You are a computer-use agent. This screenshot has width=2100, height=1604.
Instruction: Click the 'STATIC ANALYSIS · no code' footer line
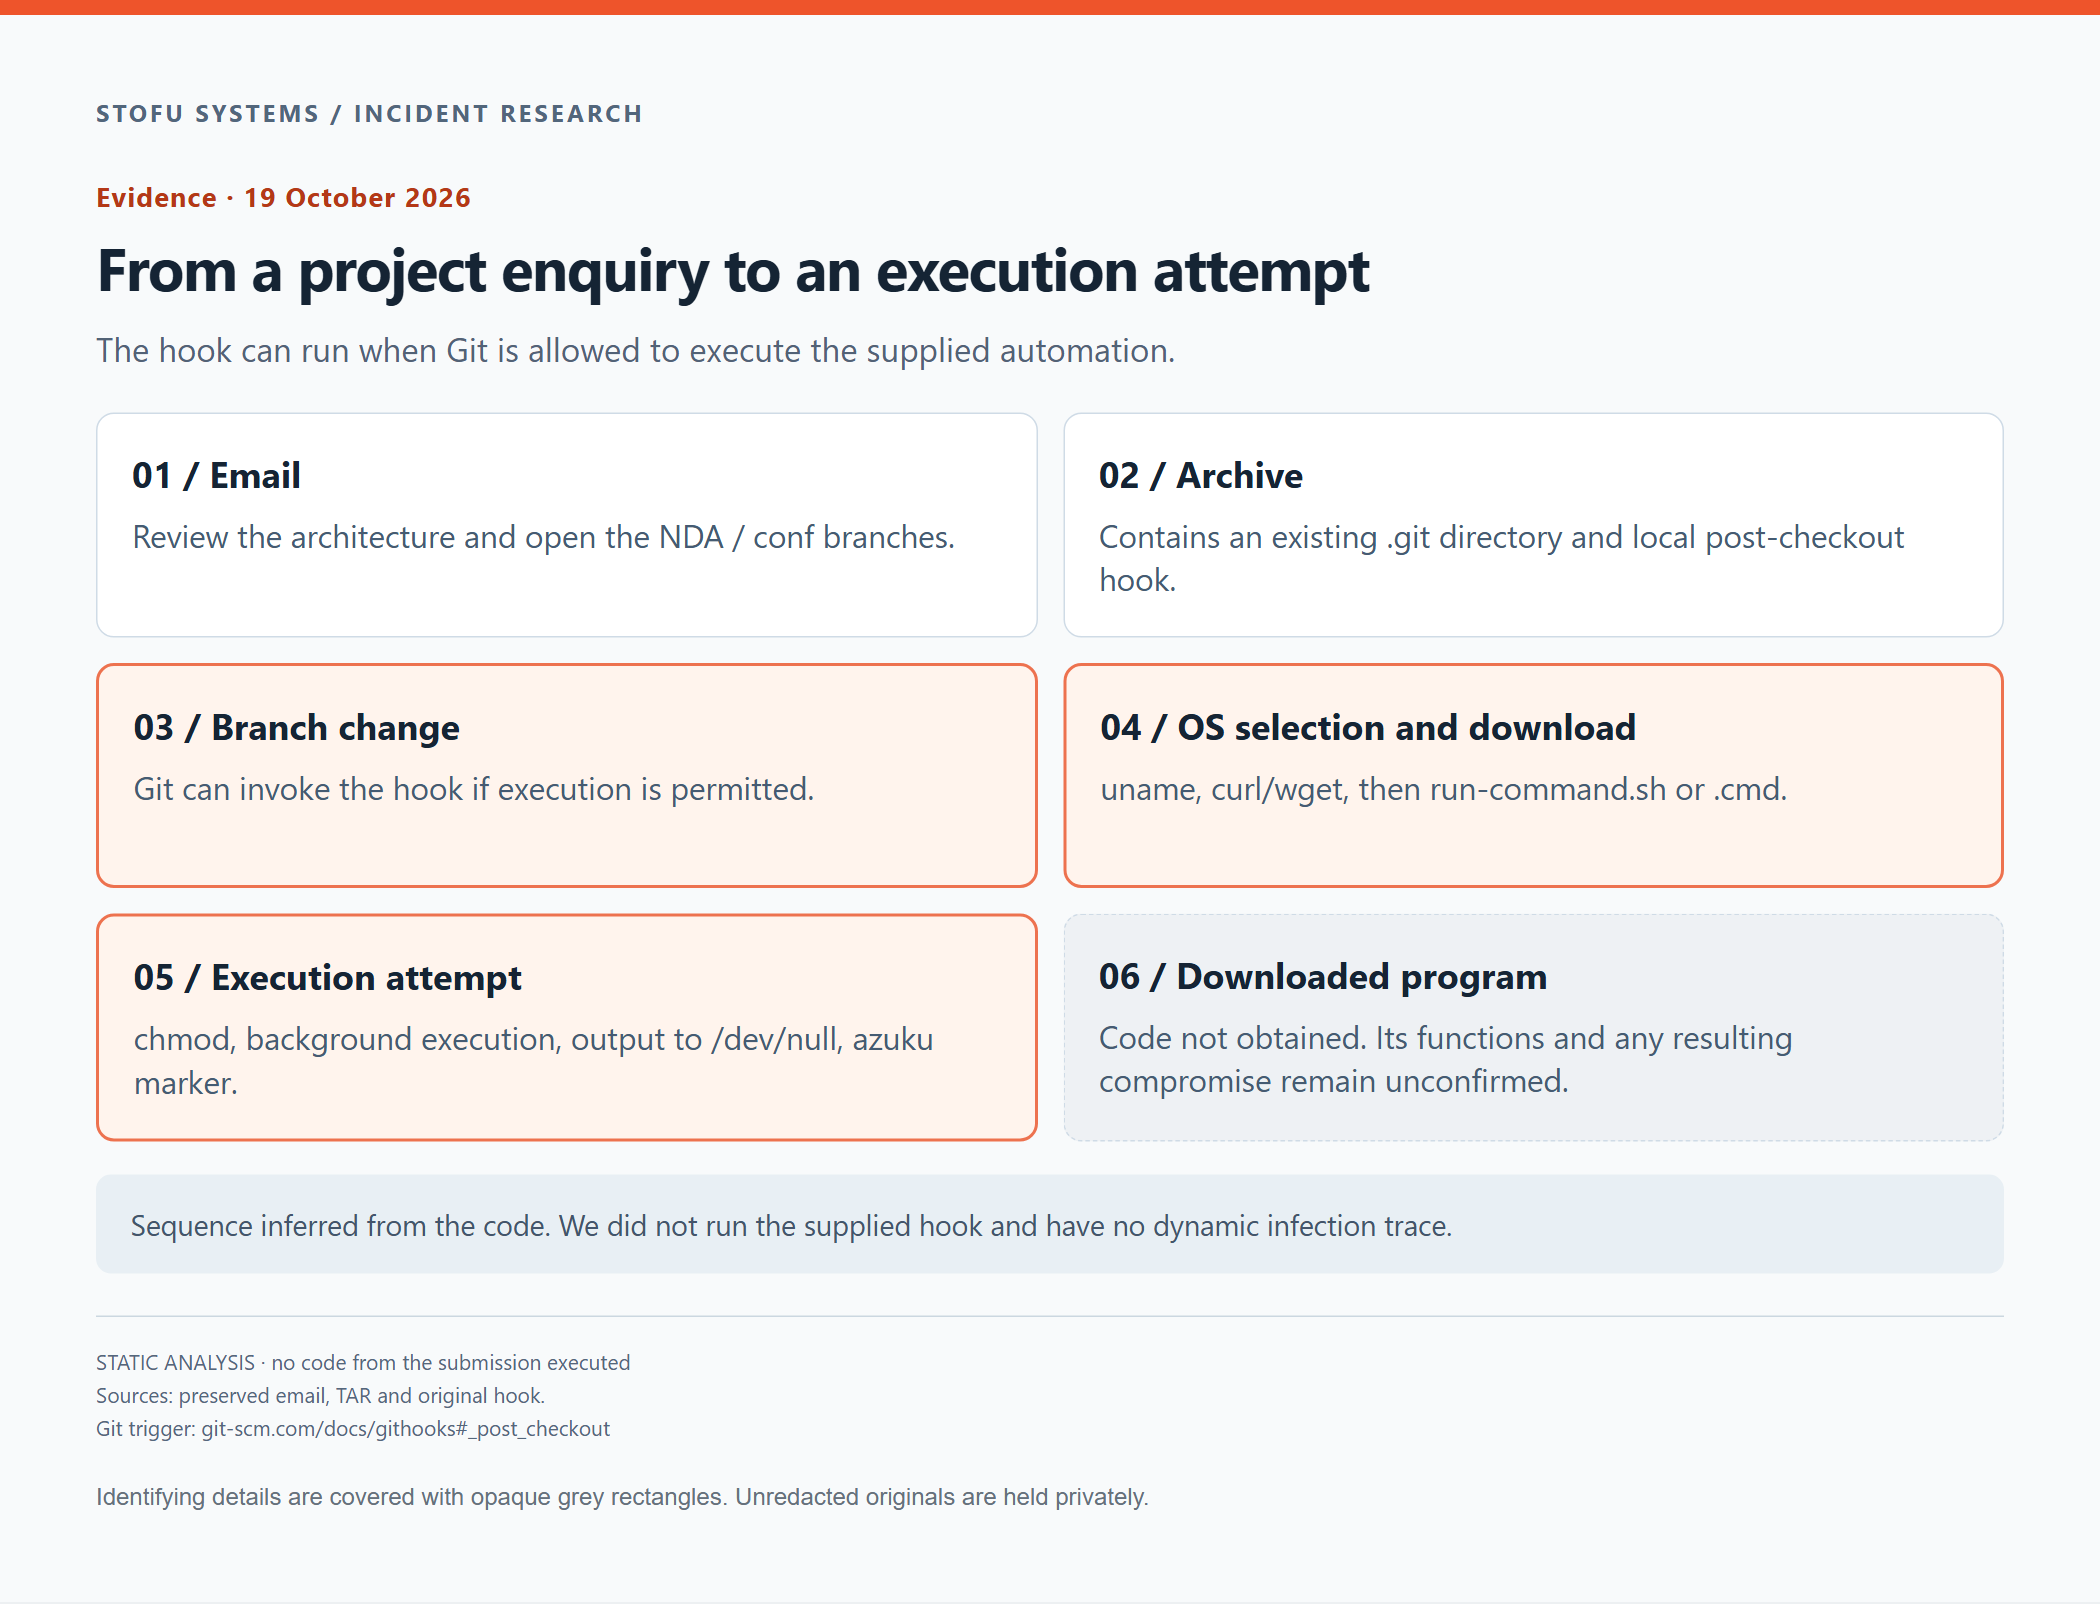[x=363, y=1363]
